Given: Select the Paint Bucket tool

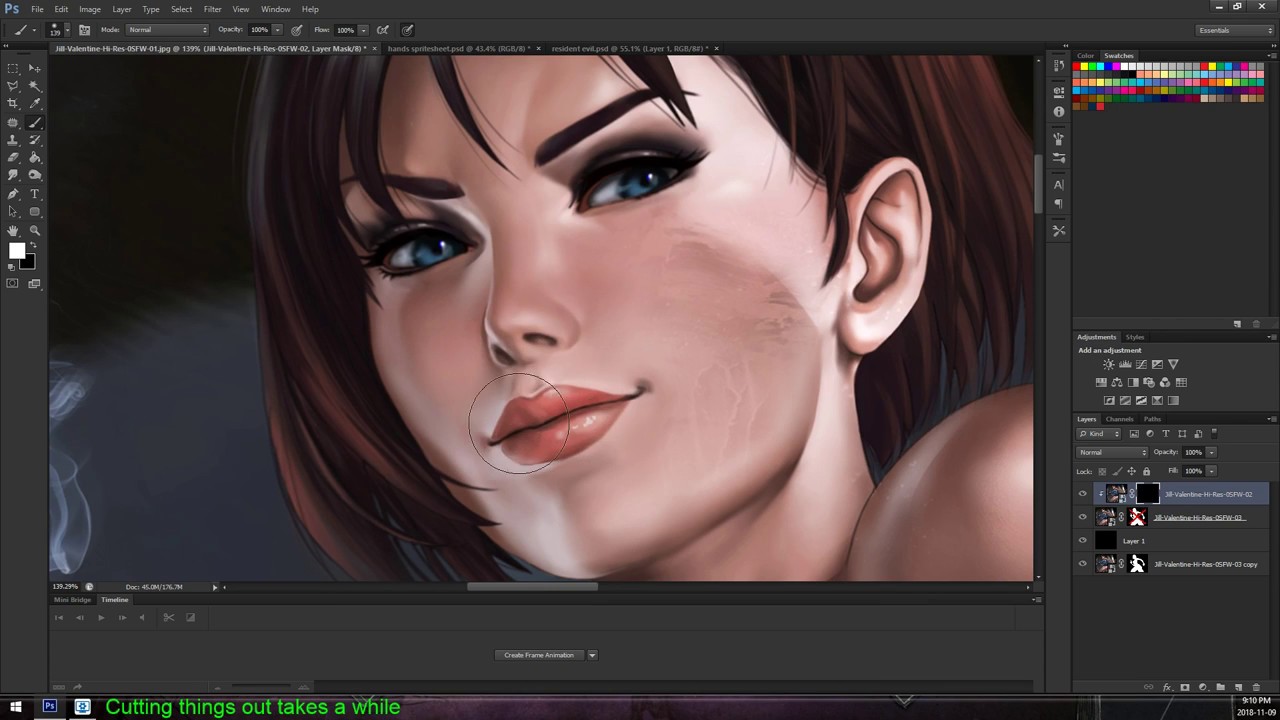Looking at the screenshot, I should [34, 157].
